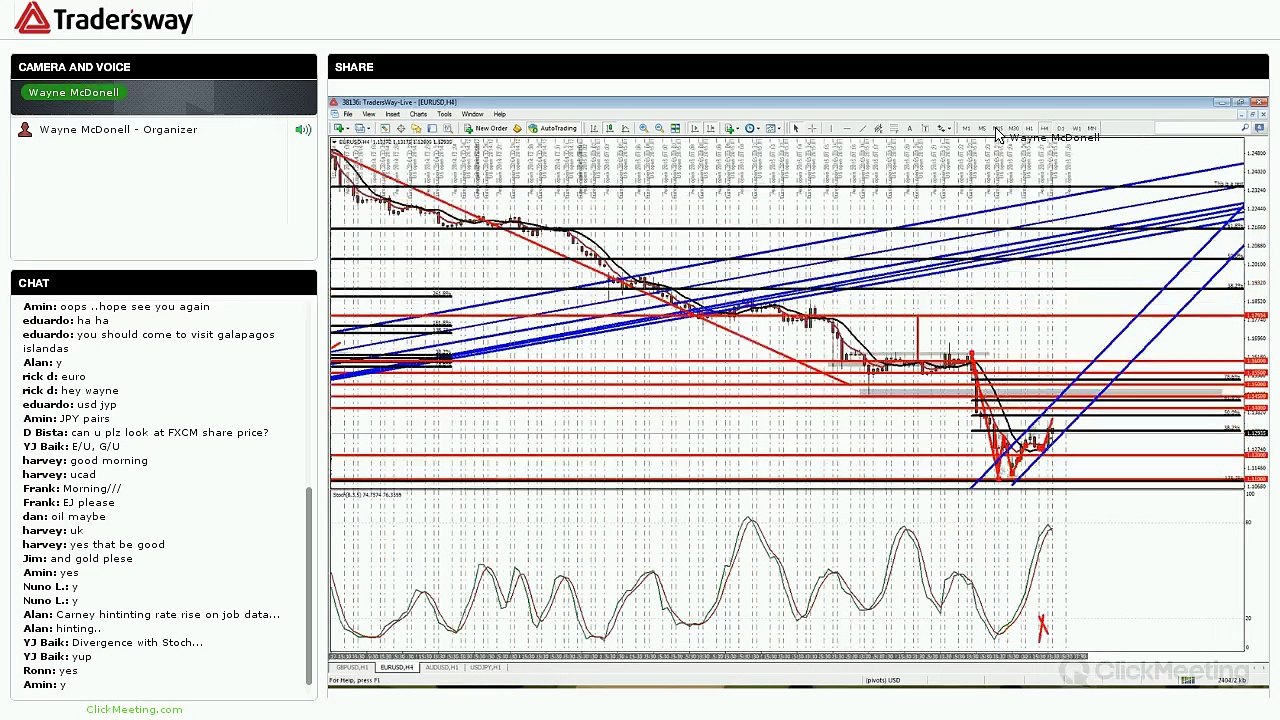Screen dimensions: 1280x720
Task: Open the Window menu
Action: click(472, 114)
